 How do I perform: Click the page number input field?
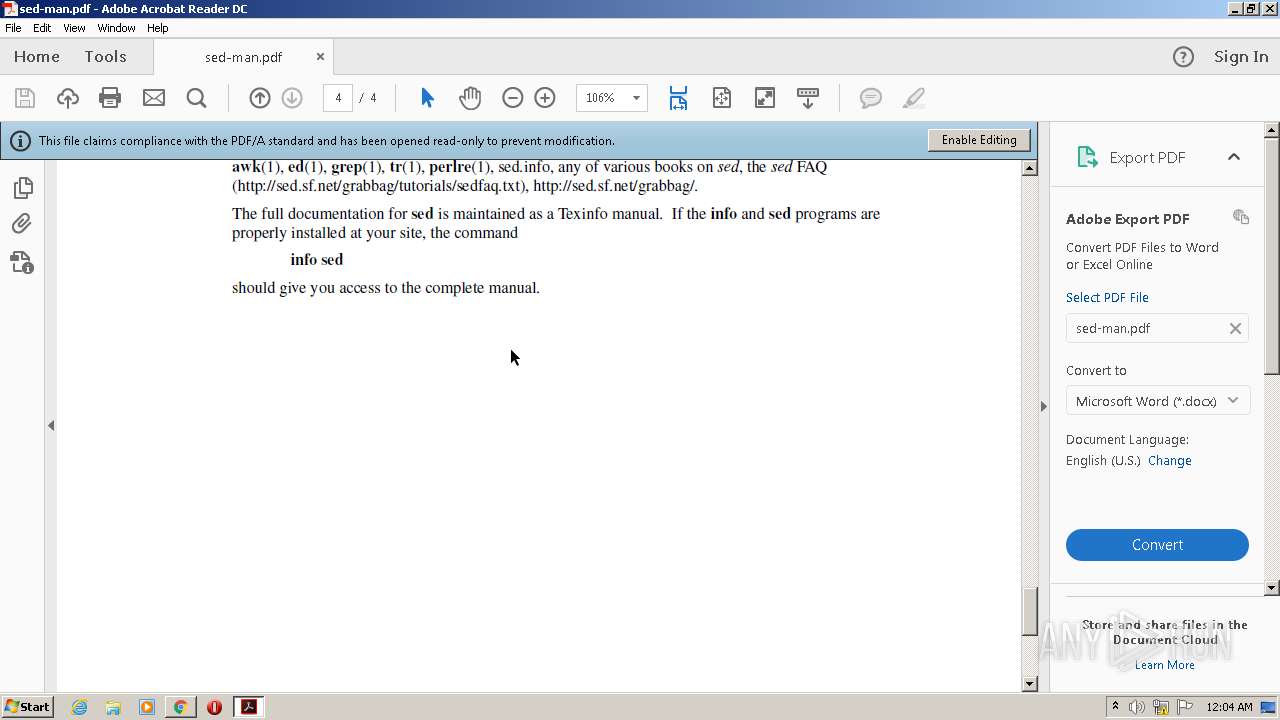click(338, 98)
